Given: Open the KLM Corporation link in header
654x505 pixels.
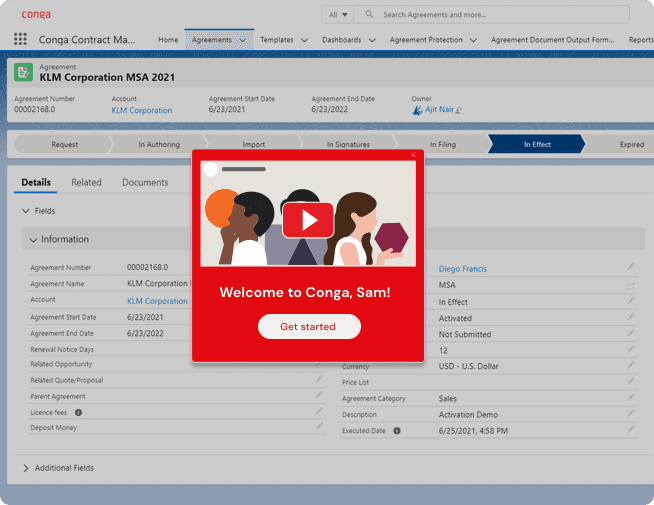Looking at the screenshot, I should click(x=142, y=111).
